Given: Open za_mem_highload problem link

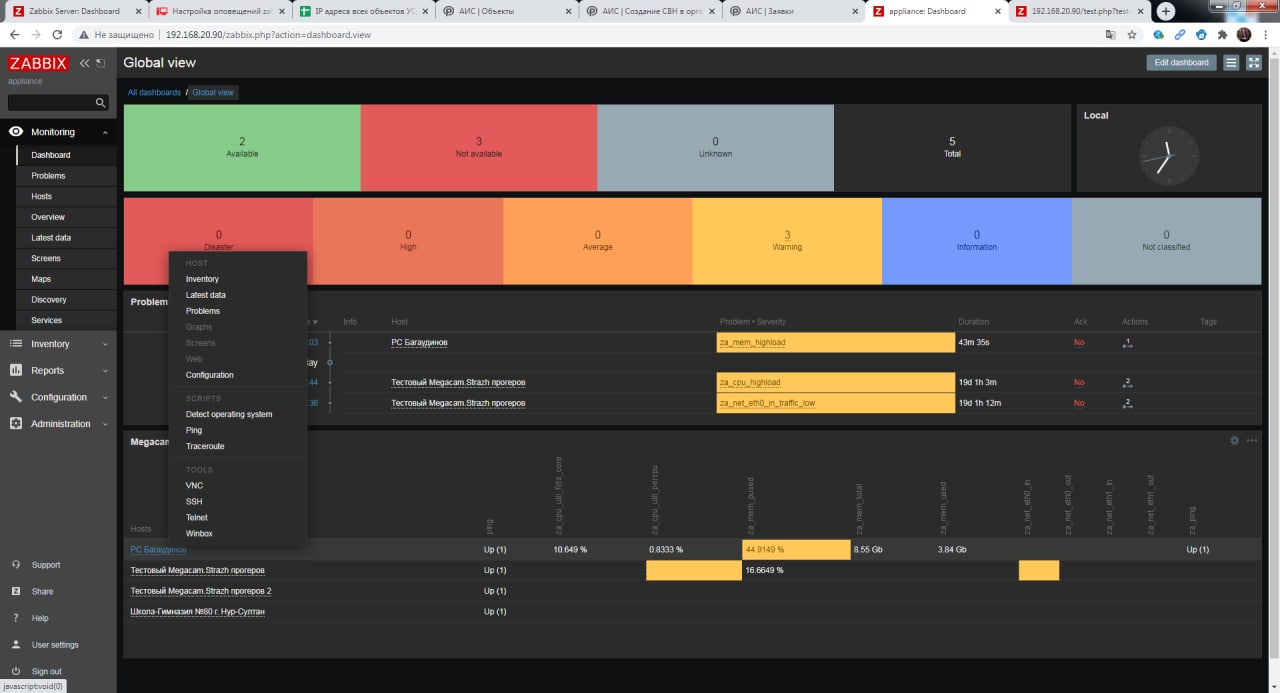Looking at the screenshot, I should point(752,342).
